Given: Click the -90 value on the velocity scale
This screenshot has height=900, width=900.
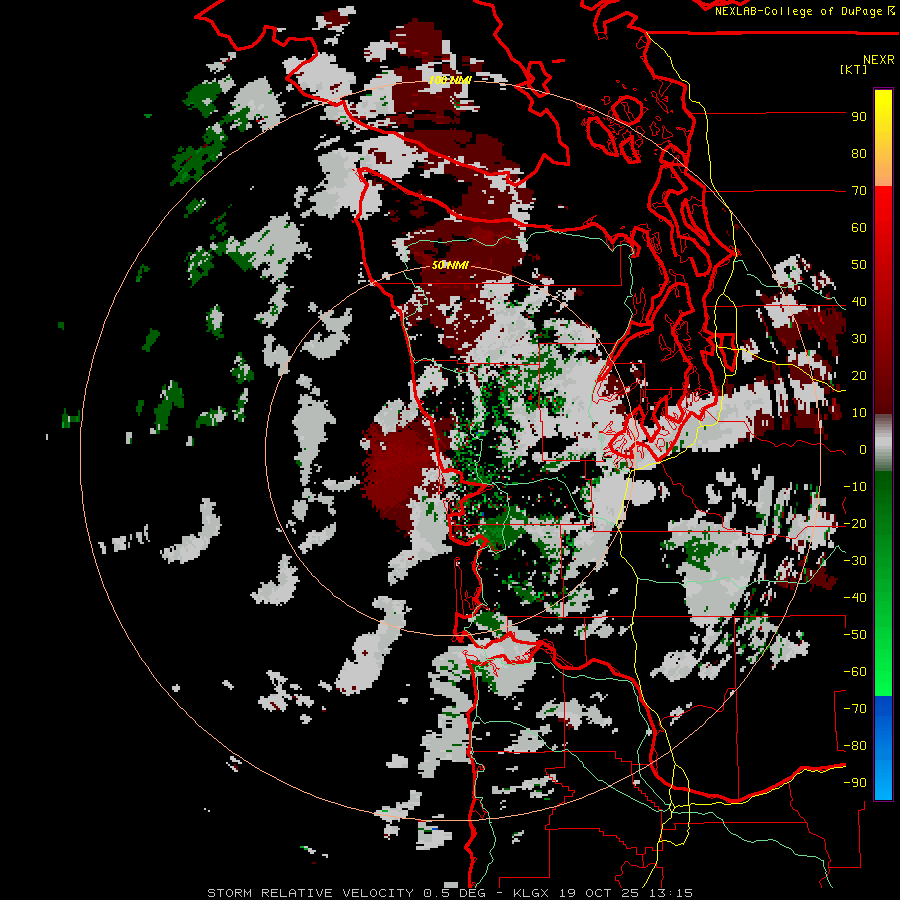Looking at the screenshot, I should point(855,783).
